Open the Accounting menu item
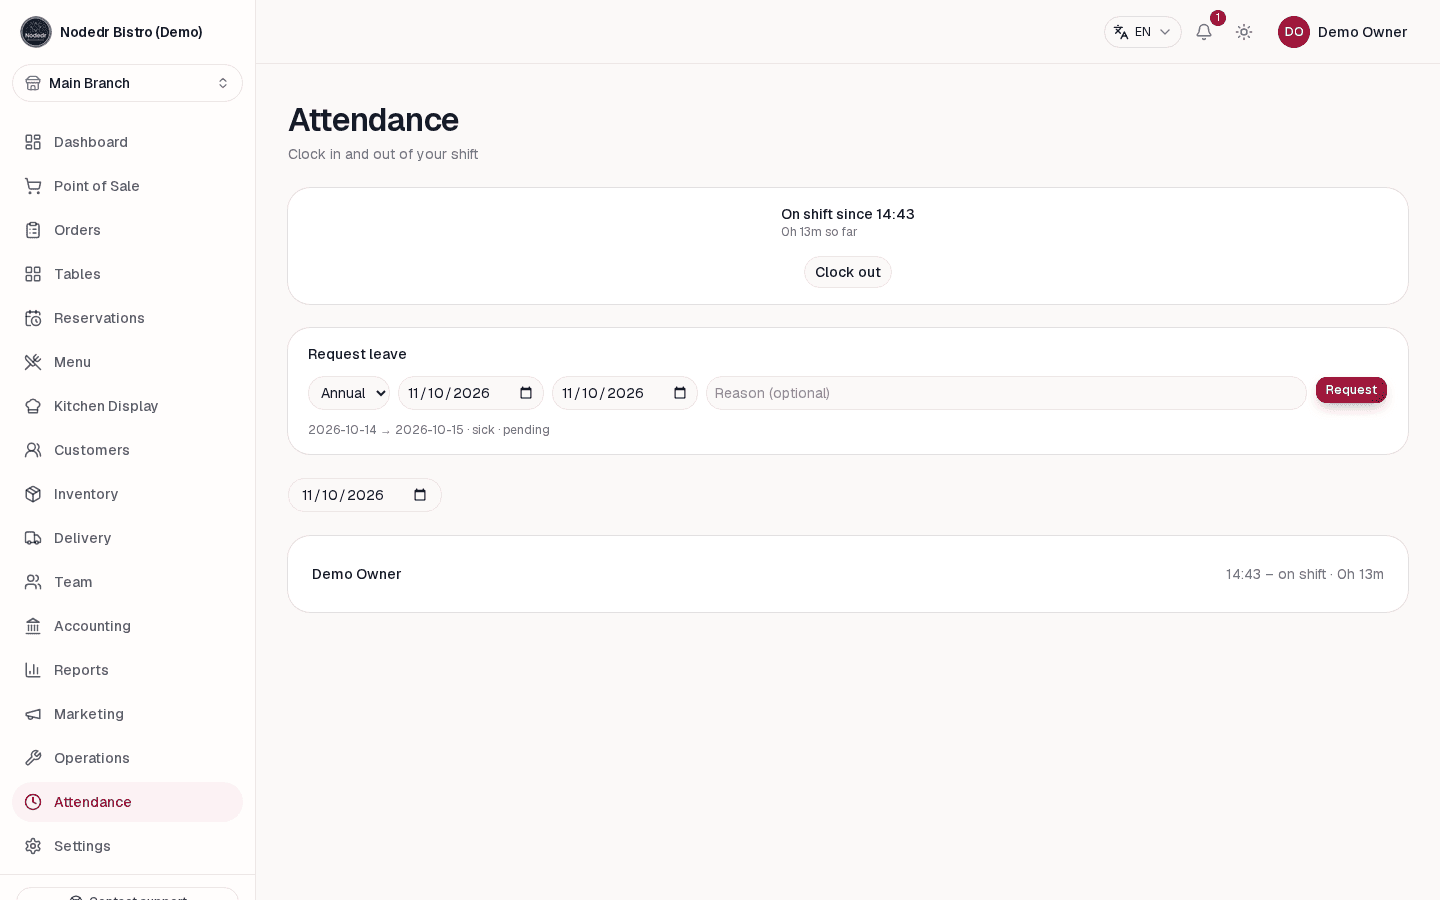This screenshot has width=1440, height=900. pyautogui.click(x=127, y=626)
